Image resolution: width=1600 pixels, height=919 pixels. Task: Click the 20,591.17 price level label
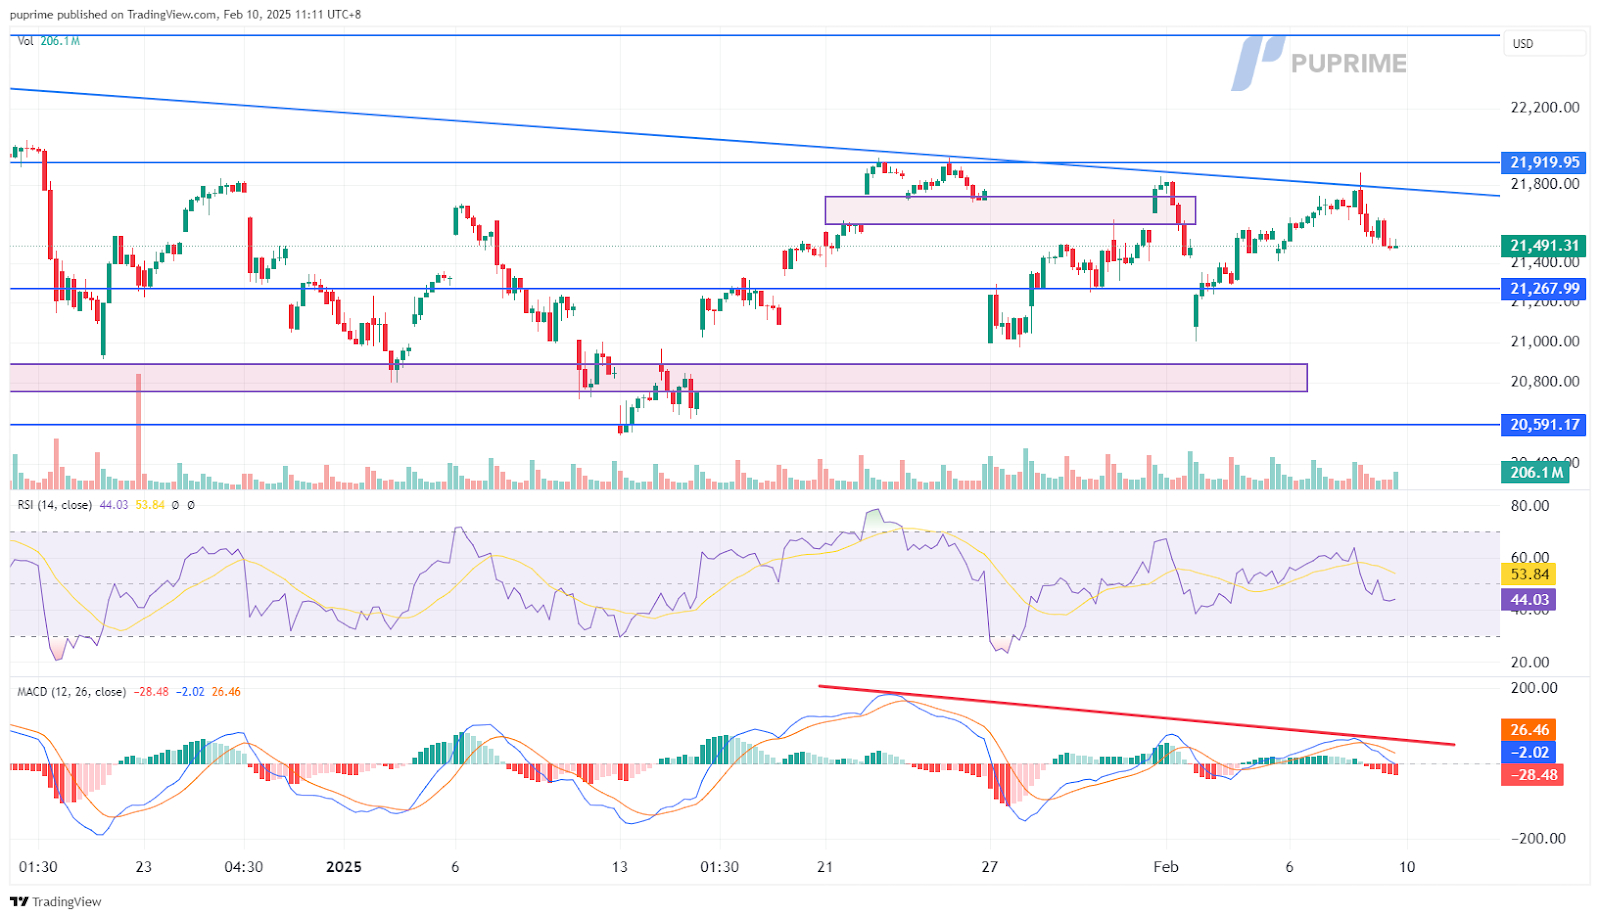(1544, 425)
